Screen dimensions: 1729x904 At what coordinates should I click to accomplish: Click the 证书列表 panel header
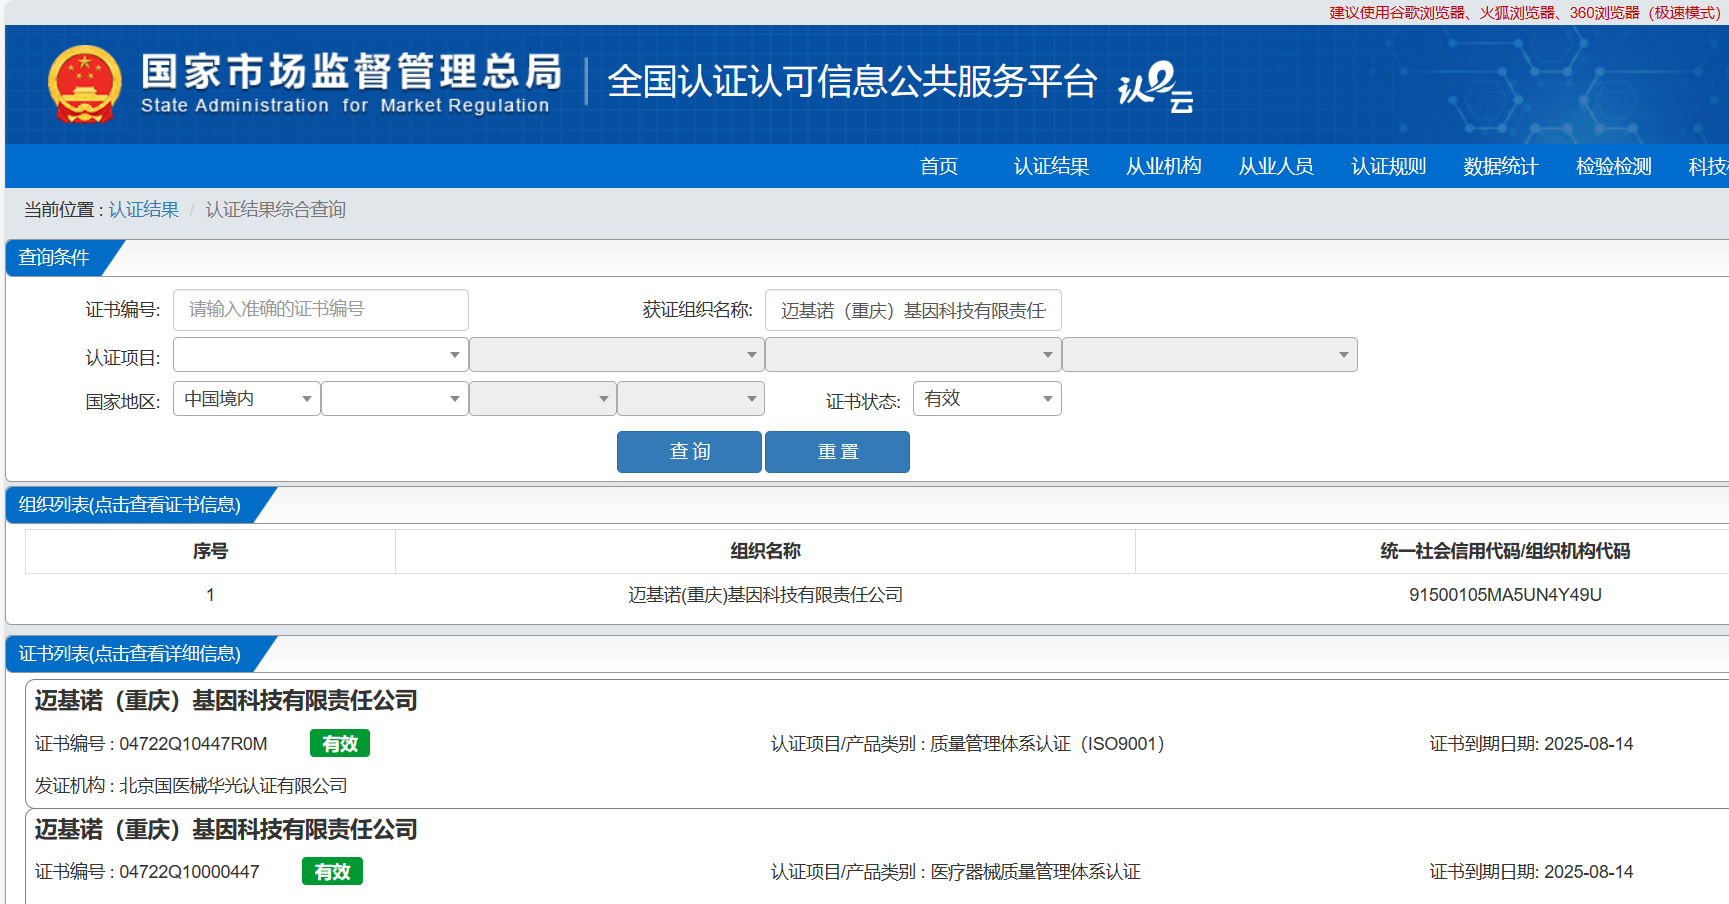coord(130,654)
